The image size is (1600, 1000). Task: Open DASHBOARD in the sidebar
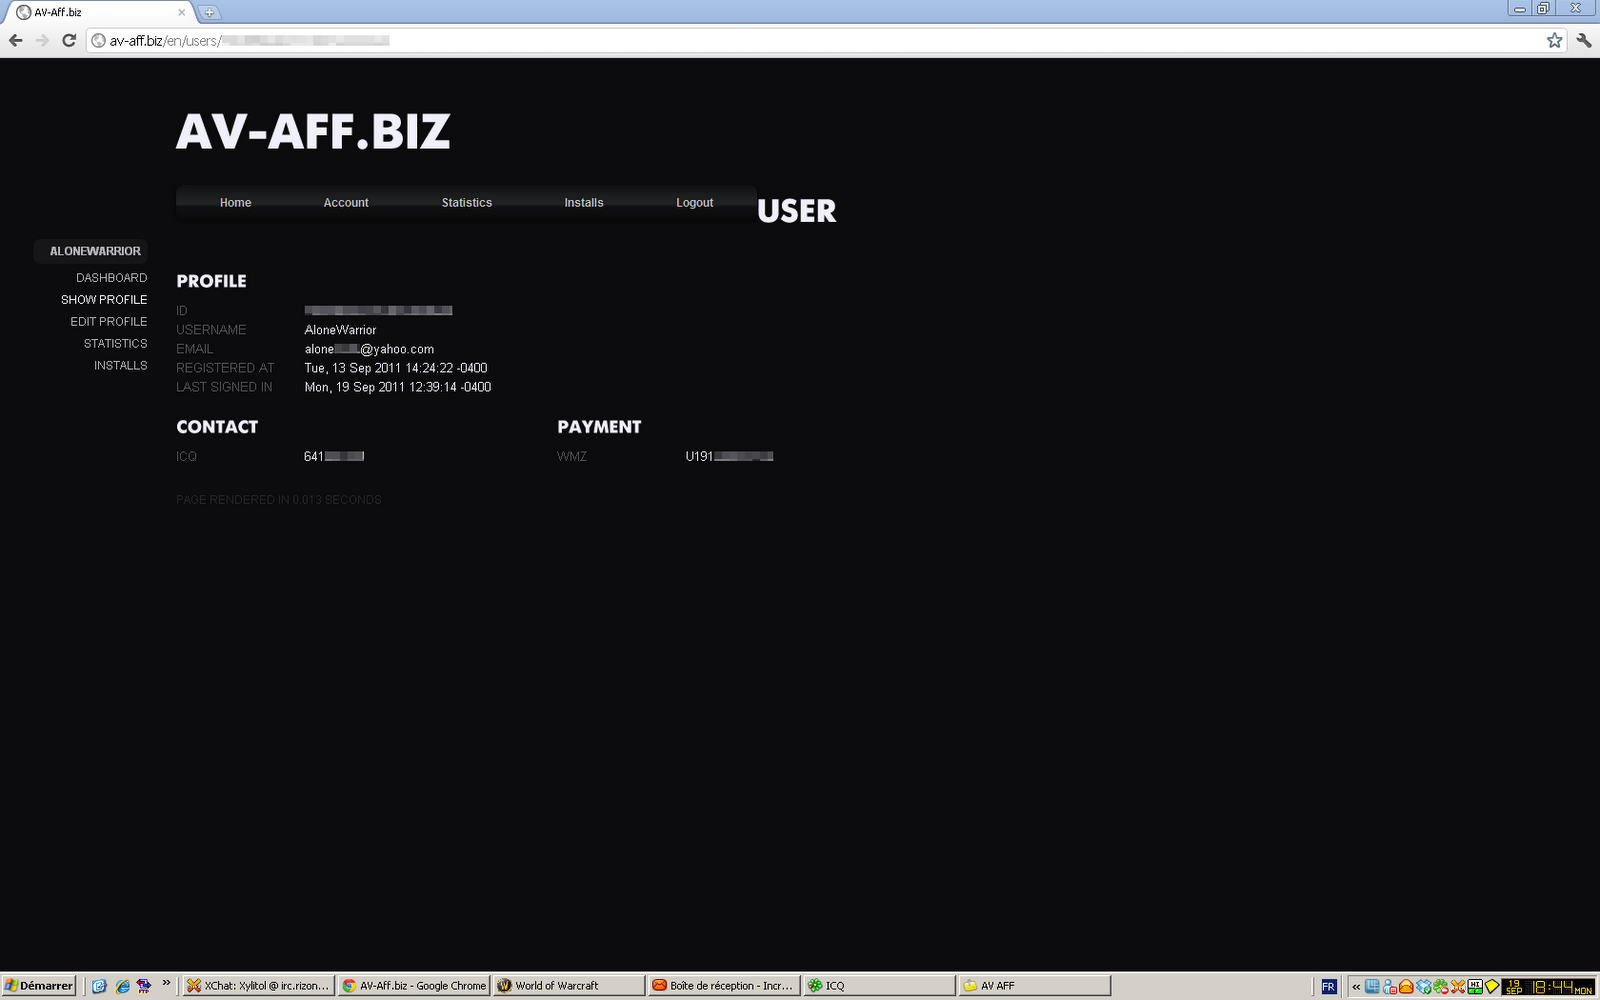112,278
